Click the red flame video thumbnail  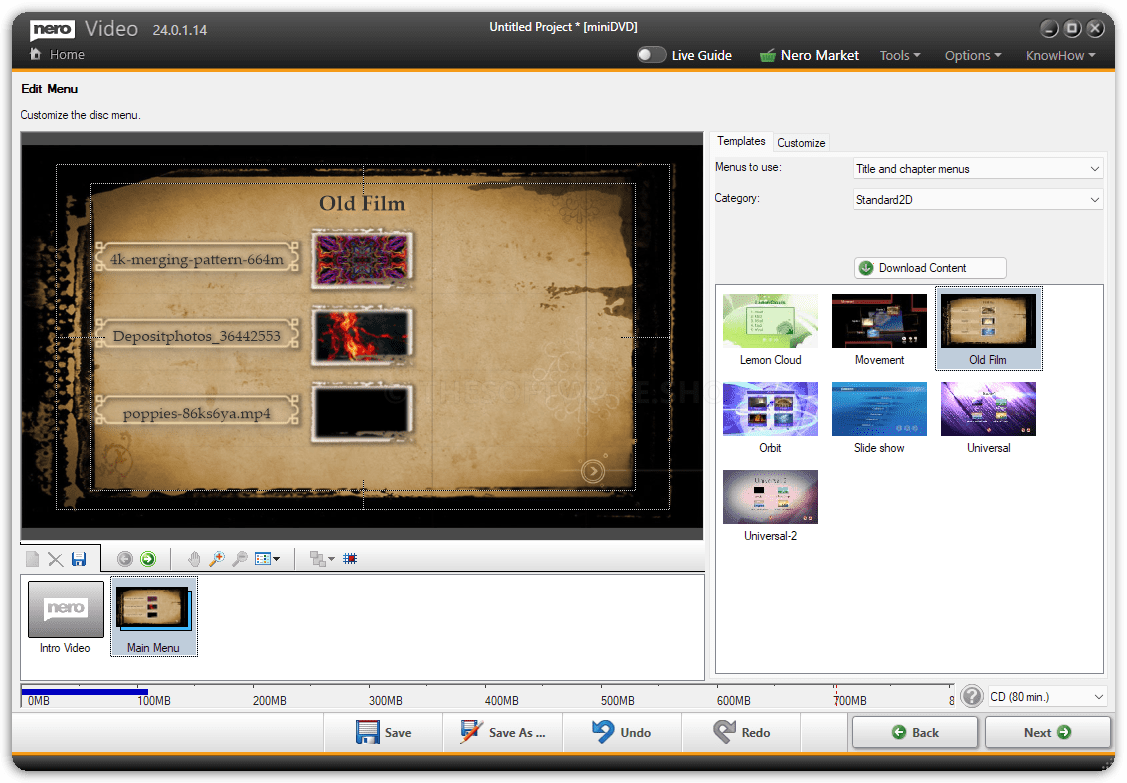pos(362,336)
